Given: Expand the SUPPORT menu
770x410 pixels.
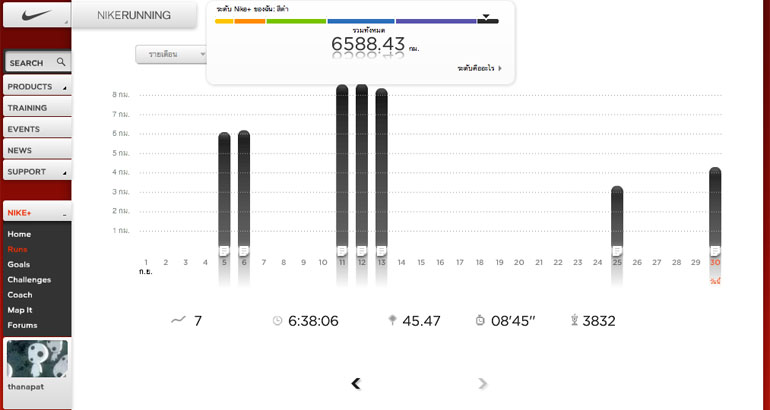Looking at the screenshot, I should point(36,172).
